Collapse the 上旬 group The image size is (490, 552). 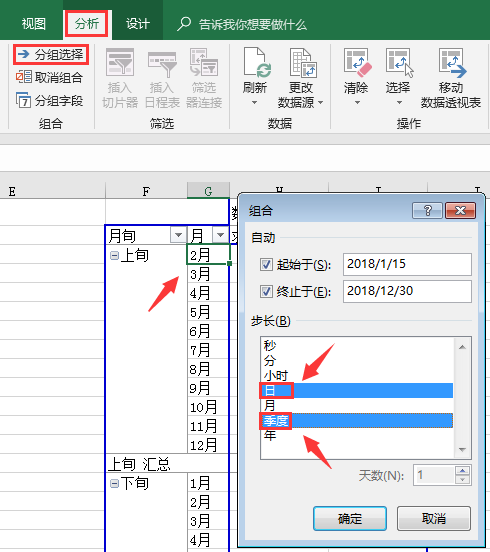point(114,256)
